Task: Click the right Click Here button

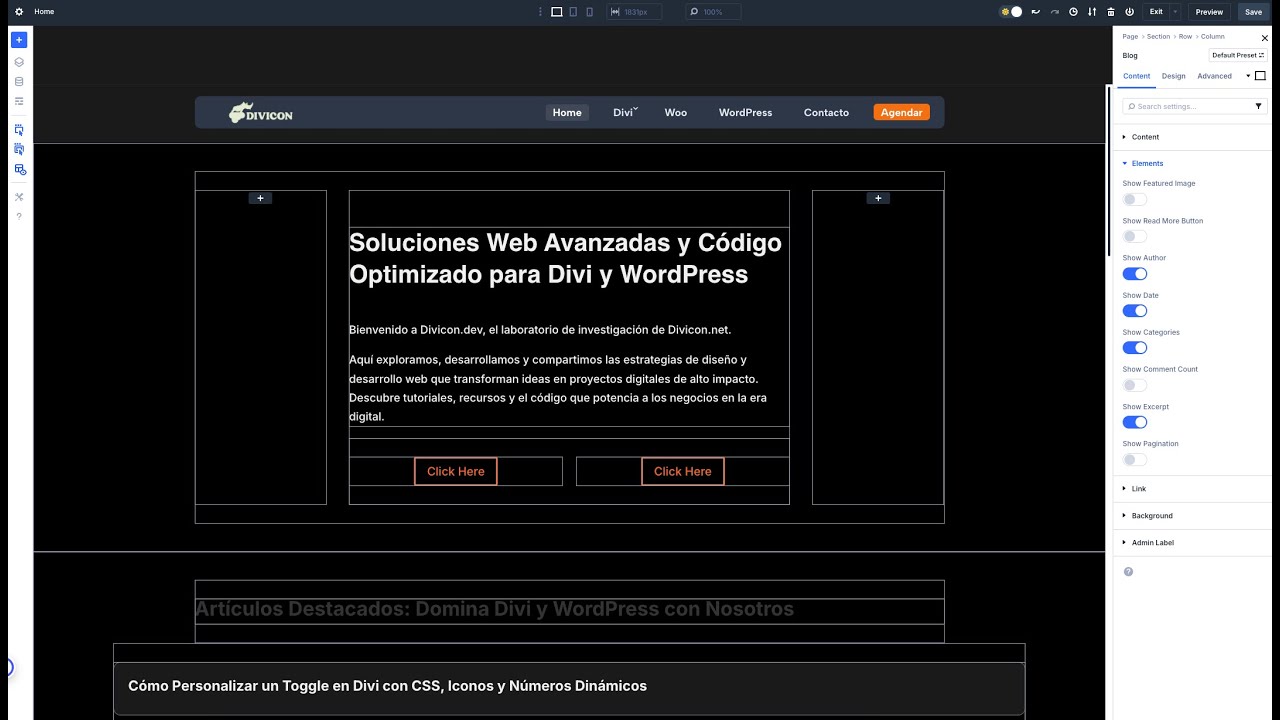Action: 683,472
